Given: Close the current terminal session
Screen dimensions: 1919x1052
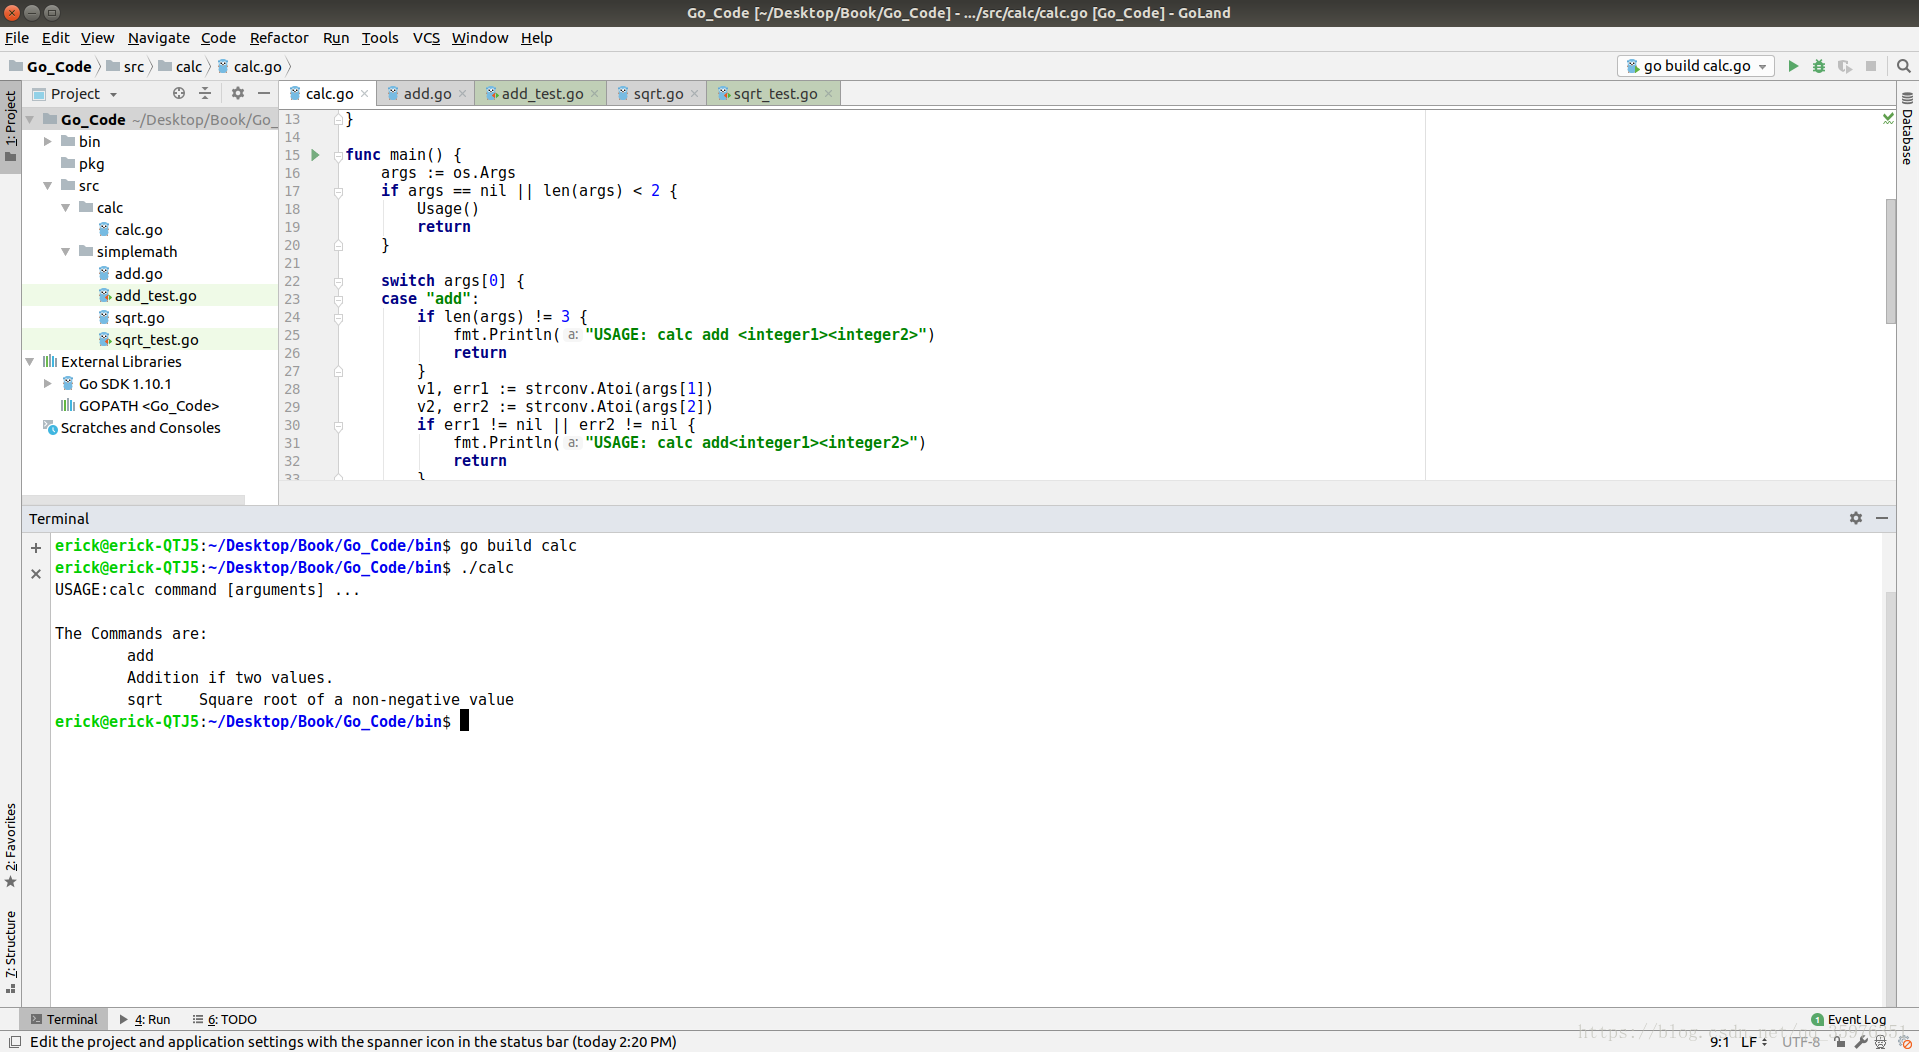Looking at the screenshot, I should (36, 574).
